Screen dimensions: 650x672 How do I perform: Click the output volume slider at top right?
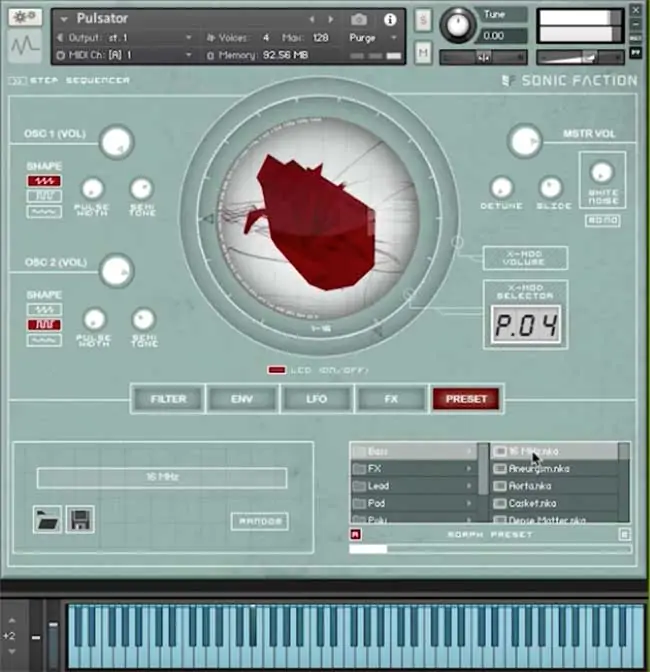[x=580, y=57]
